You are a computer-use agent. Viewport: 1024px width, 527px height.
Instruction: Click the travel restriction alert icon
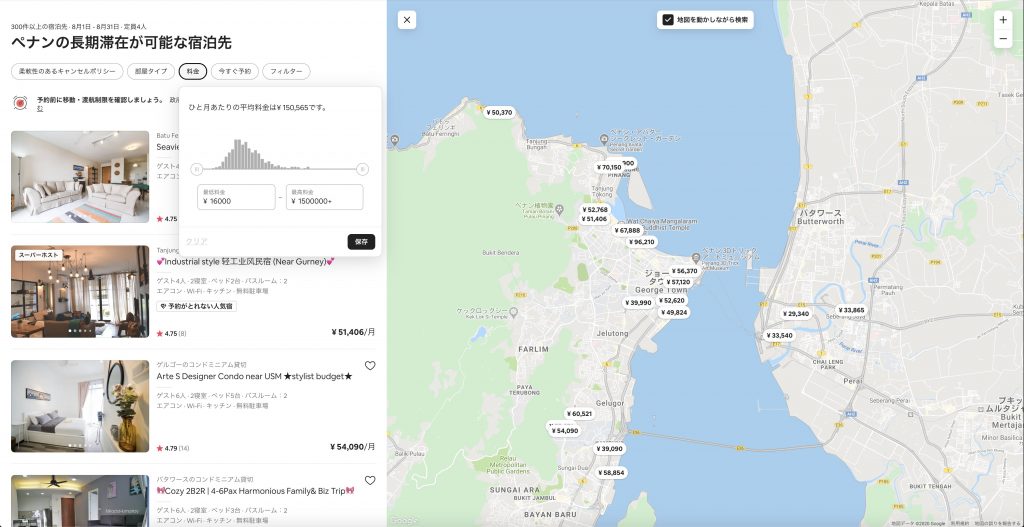click(20, 103)
